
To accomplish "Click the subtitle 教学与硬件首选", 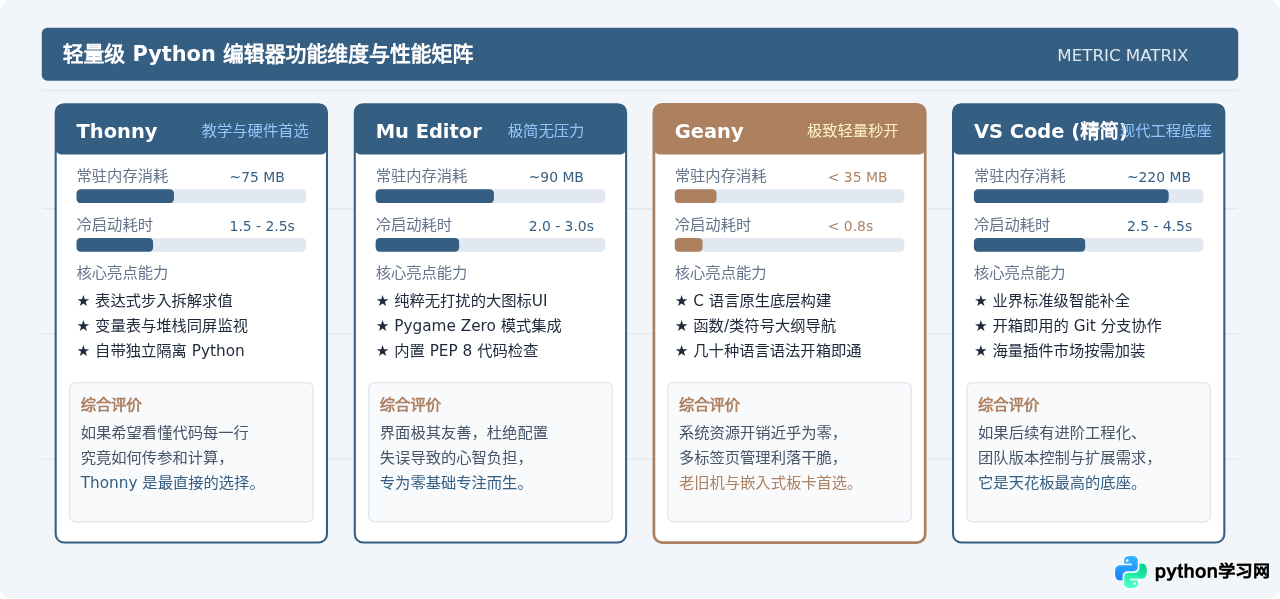I will point(255,131).
